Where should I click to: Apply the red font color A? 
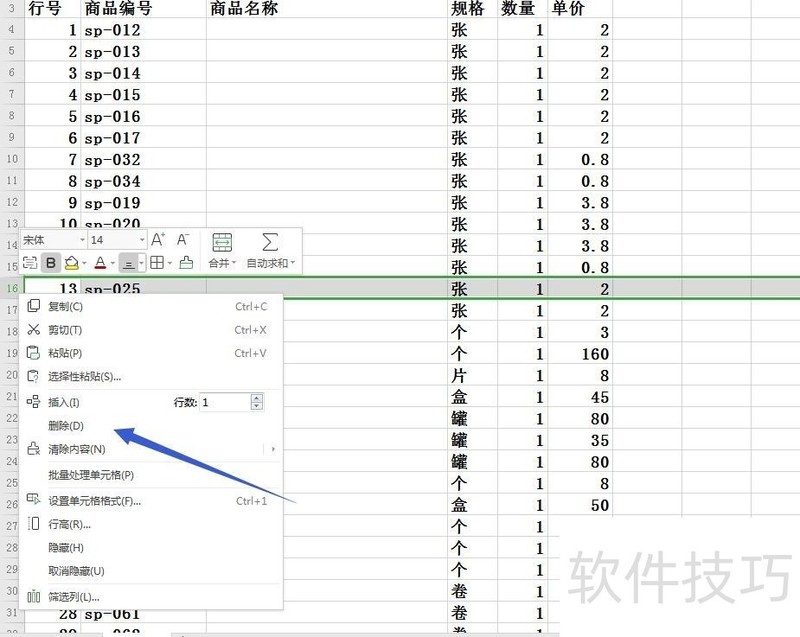pos(100,263)
